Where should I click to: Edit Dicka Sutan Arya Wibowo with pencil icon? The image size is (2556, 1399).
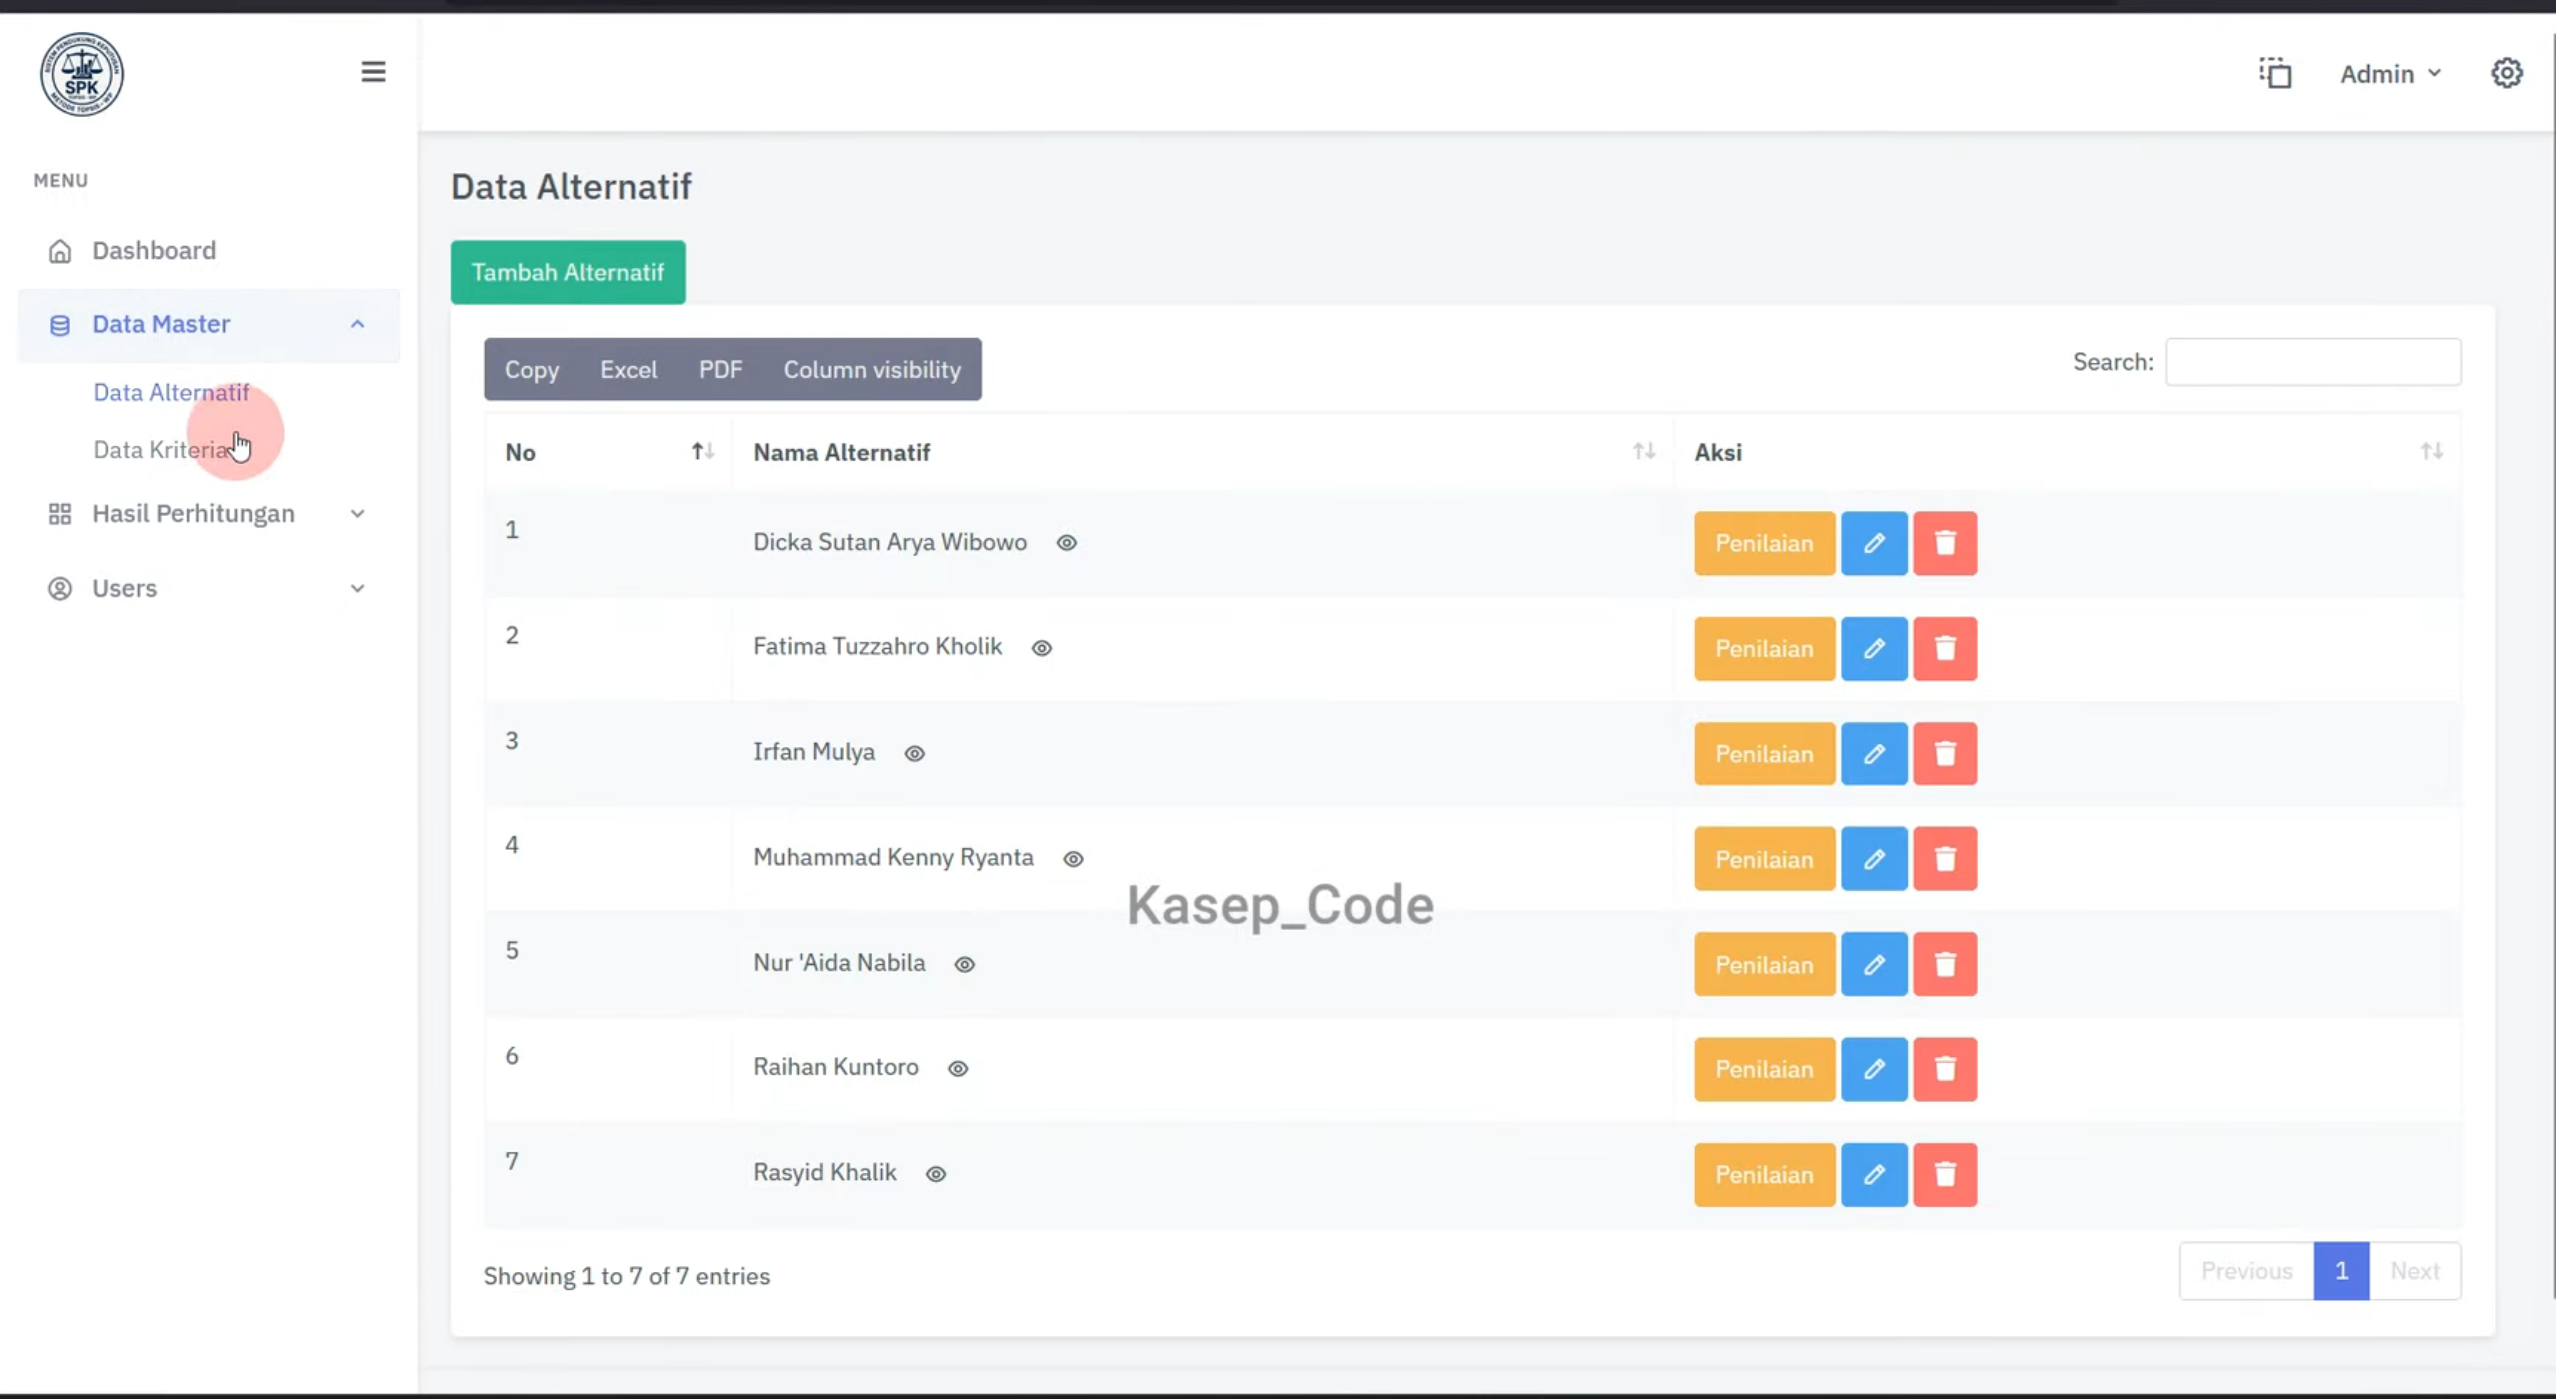click(x=1874, y=543)
